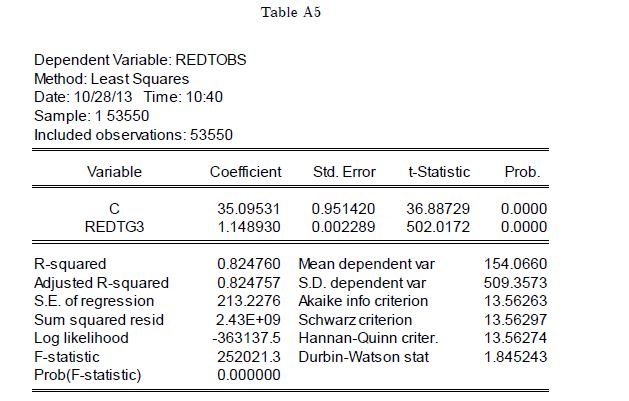Click the Included observations: 53550 line

click(x=133, y=134)
